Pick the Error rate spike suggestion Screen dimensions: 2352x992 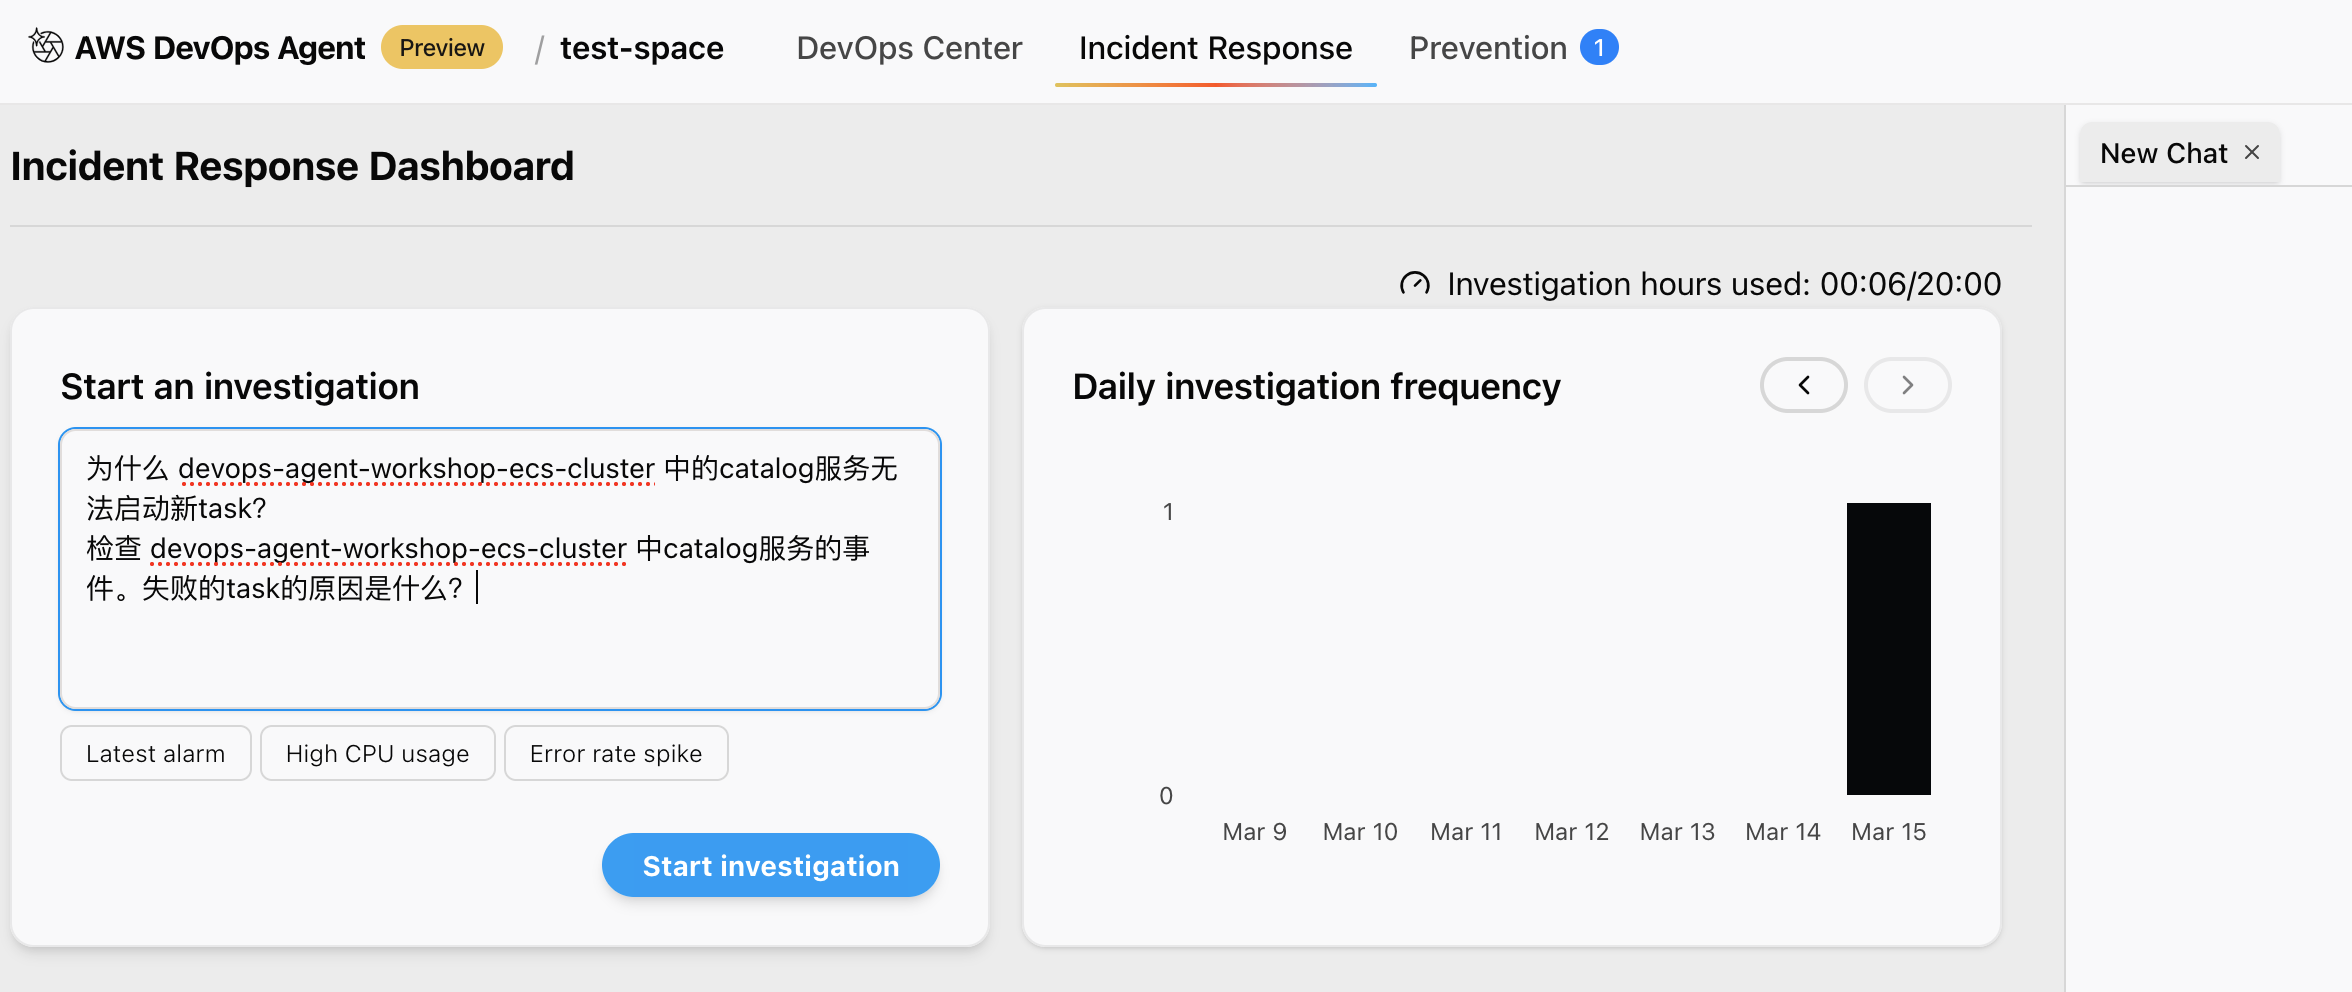[616, 753]
